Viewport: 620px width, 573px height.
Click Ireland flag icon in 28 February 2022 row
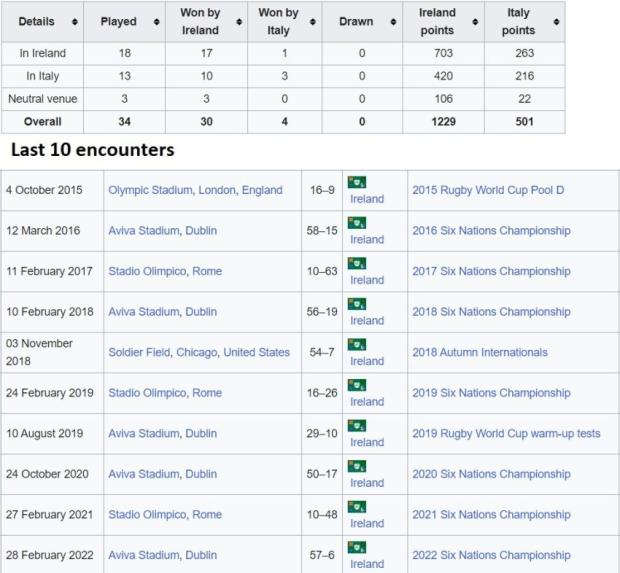tap(357, 548)
